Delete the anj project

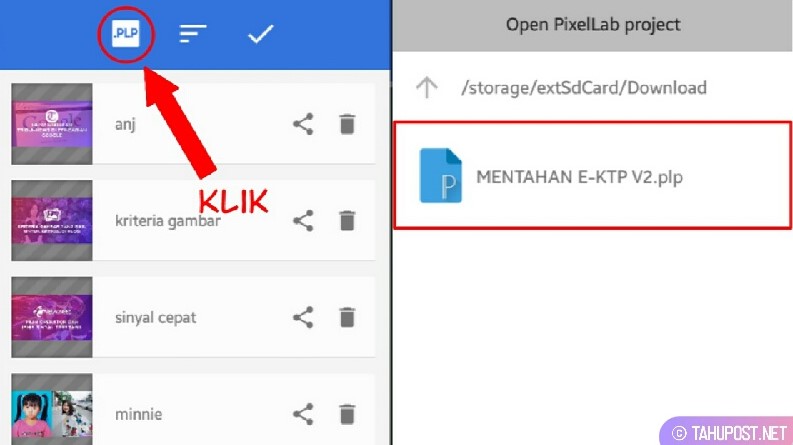coord(347,124)
